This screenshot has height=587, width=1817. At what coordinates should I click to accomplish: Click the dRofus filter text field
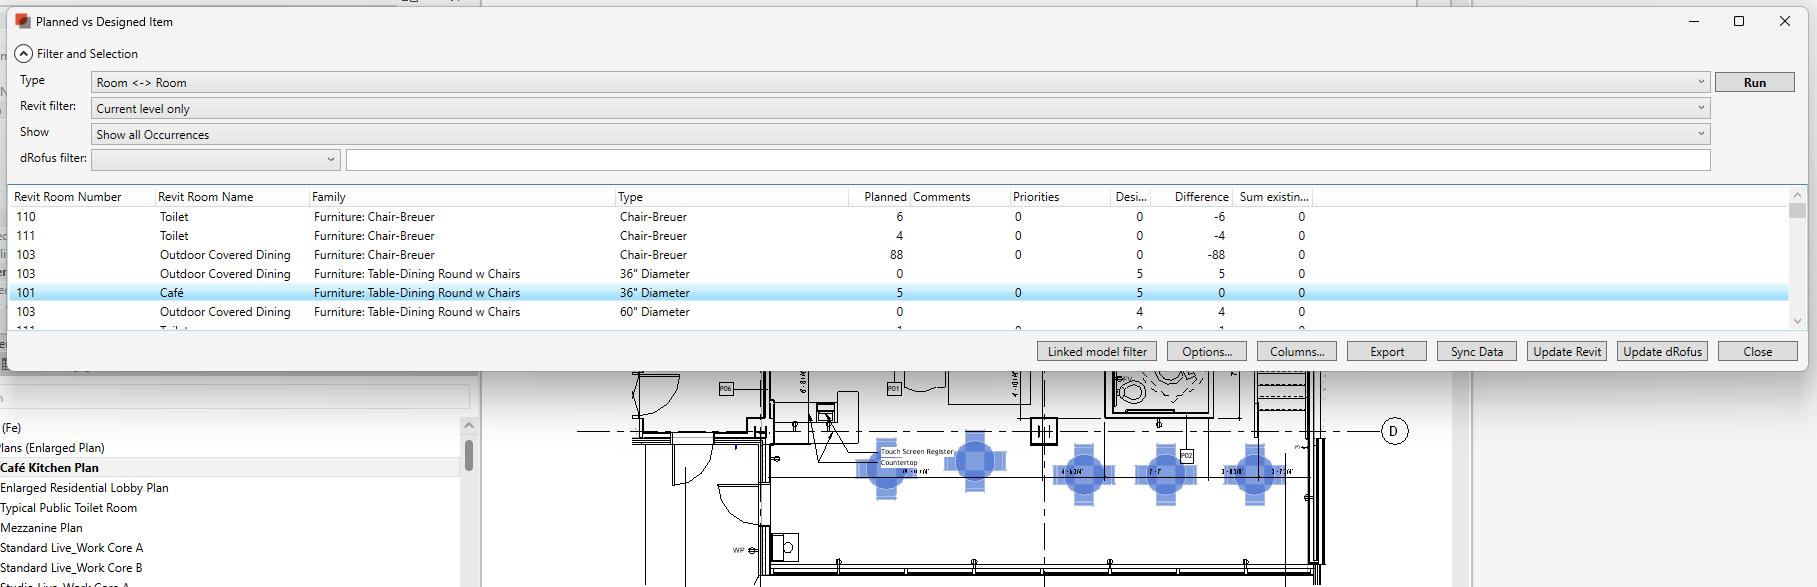(x=1027, y=159)
